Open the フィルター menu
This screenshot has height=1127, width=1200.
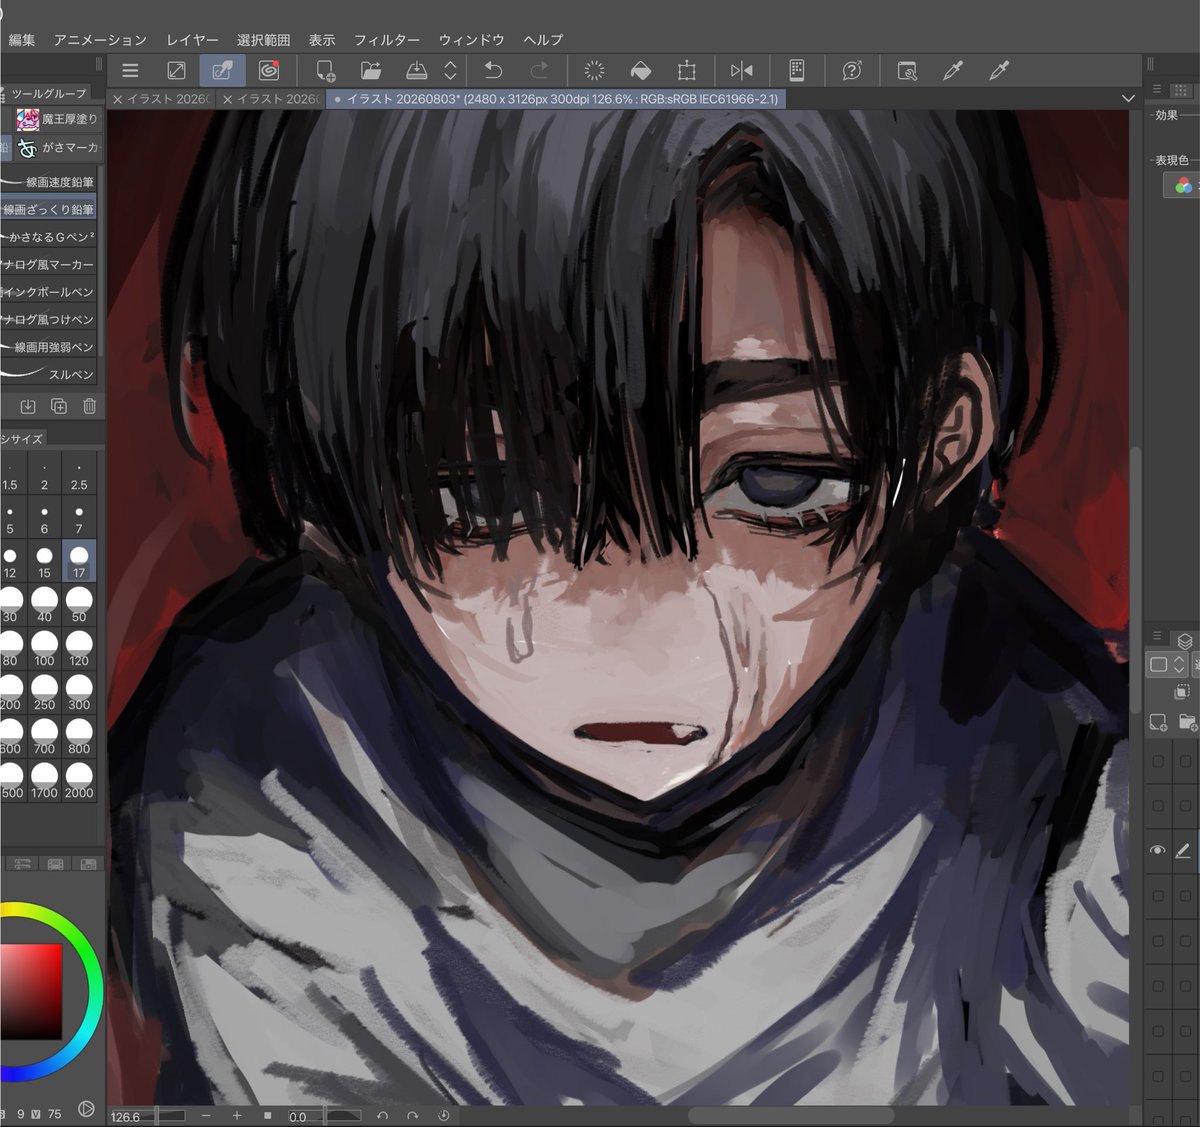(x=387, y=40)
